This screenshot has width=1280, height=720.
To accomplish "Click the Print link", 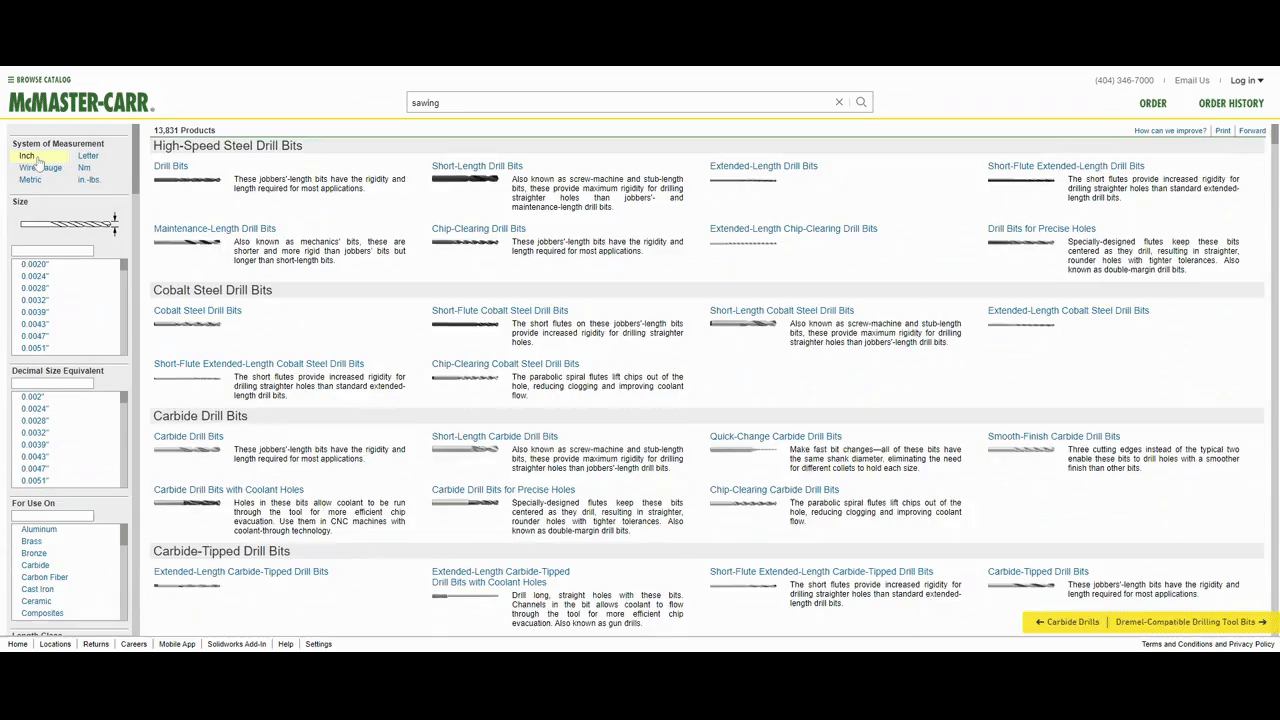I will 1223,131.
